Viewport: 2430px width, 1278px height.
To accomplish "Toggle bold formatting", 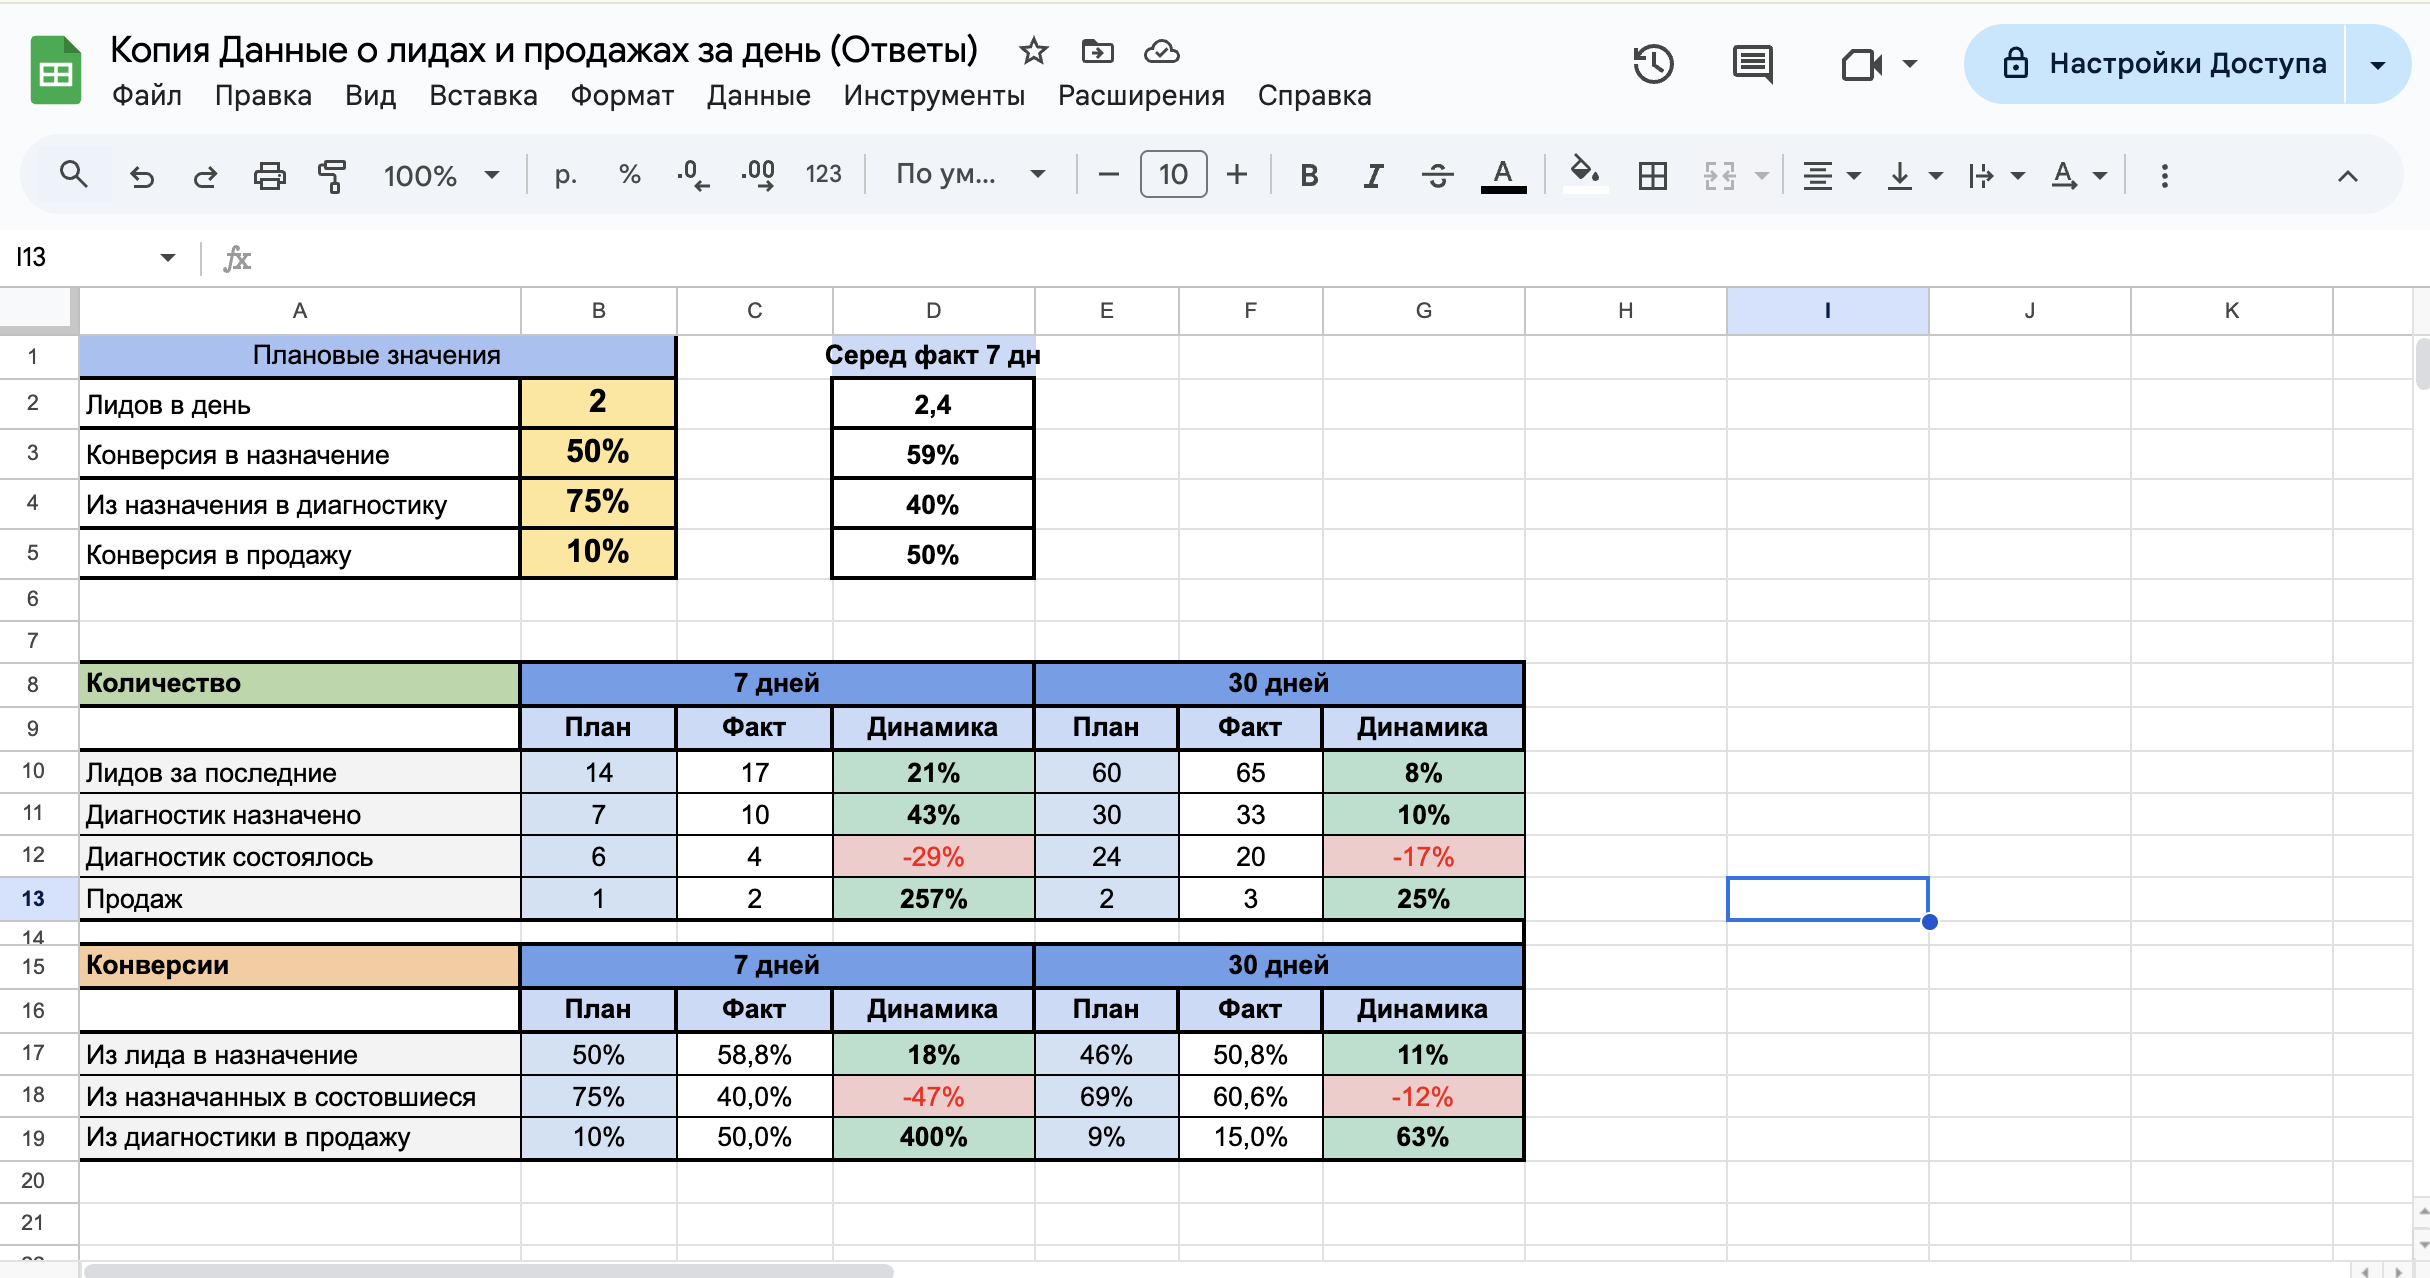I will (1308, 176).
